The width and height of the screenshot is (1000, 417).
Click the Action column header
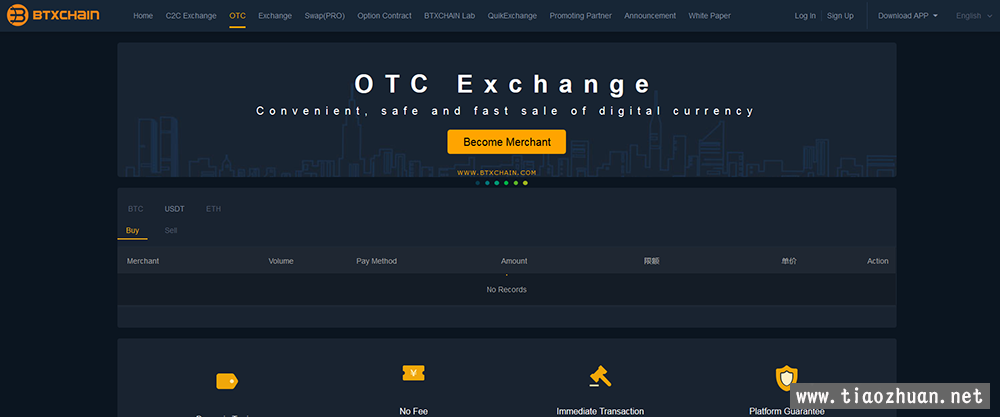[x=878, y=261]
